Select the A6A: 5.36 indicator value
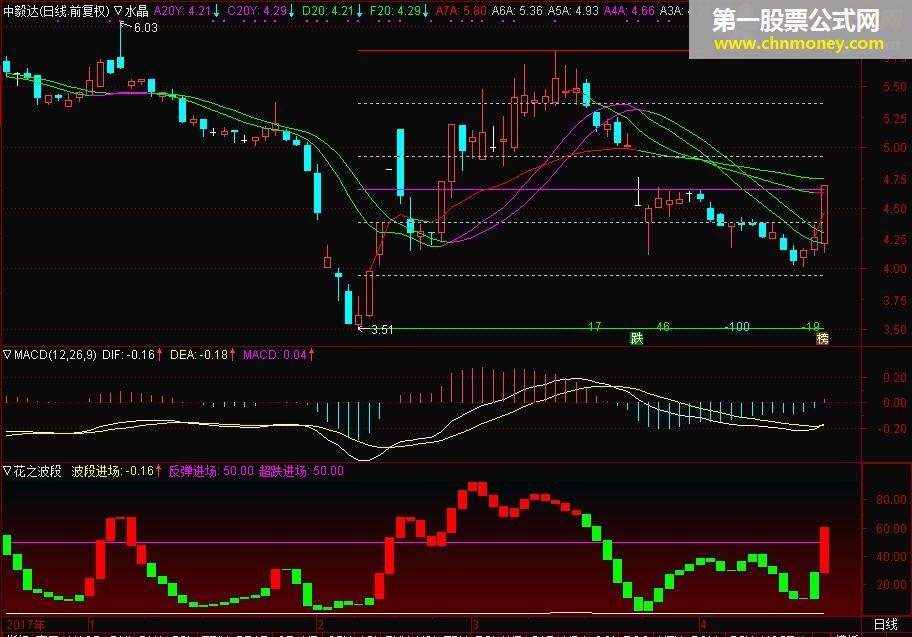Viewport: 912px width, 637px height. (x=516, y=10)
